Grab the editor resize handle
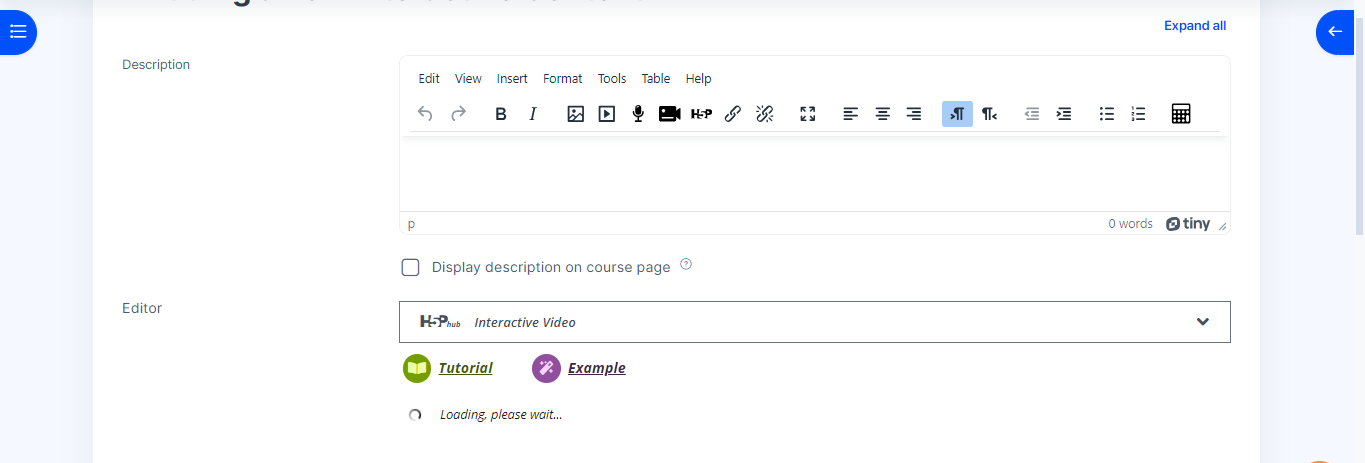The width and height of the screenshot is (1365, 463). pos(1222,227)
